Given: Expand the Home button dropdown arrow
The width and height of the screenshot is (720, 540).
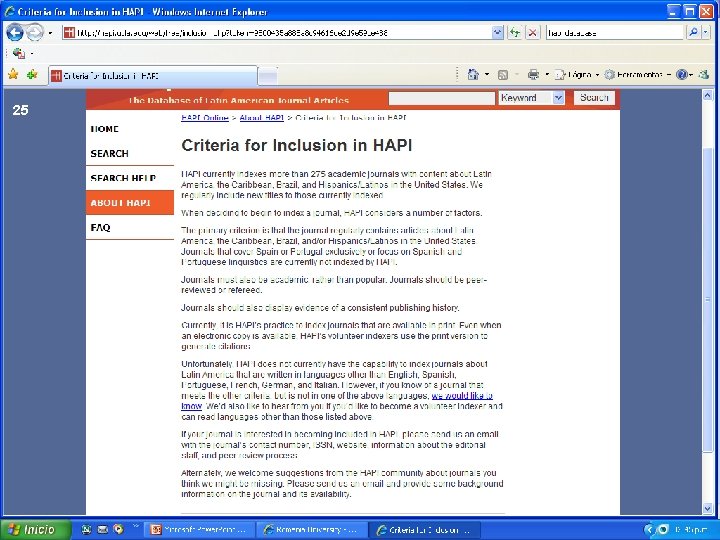Looking at the screenshot, I should (487, 74).
